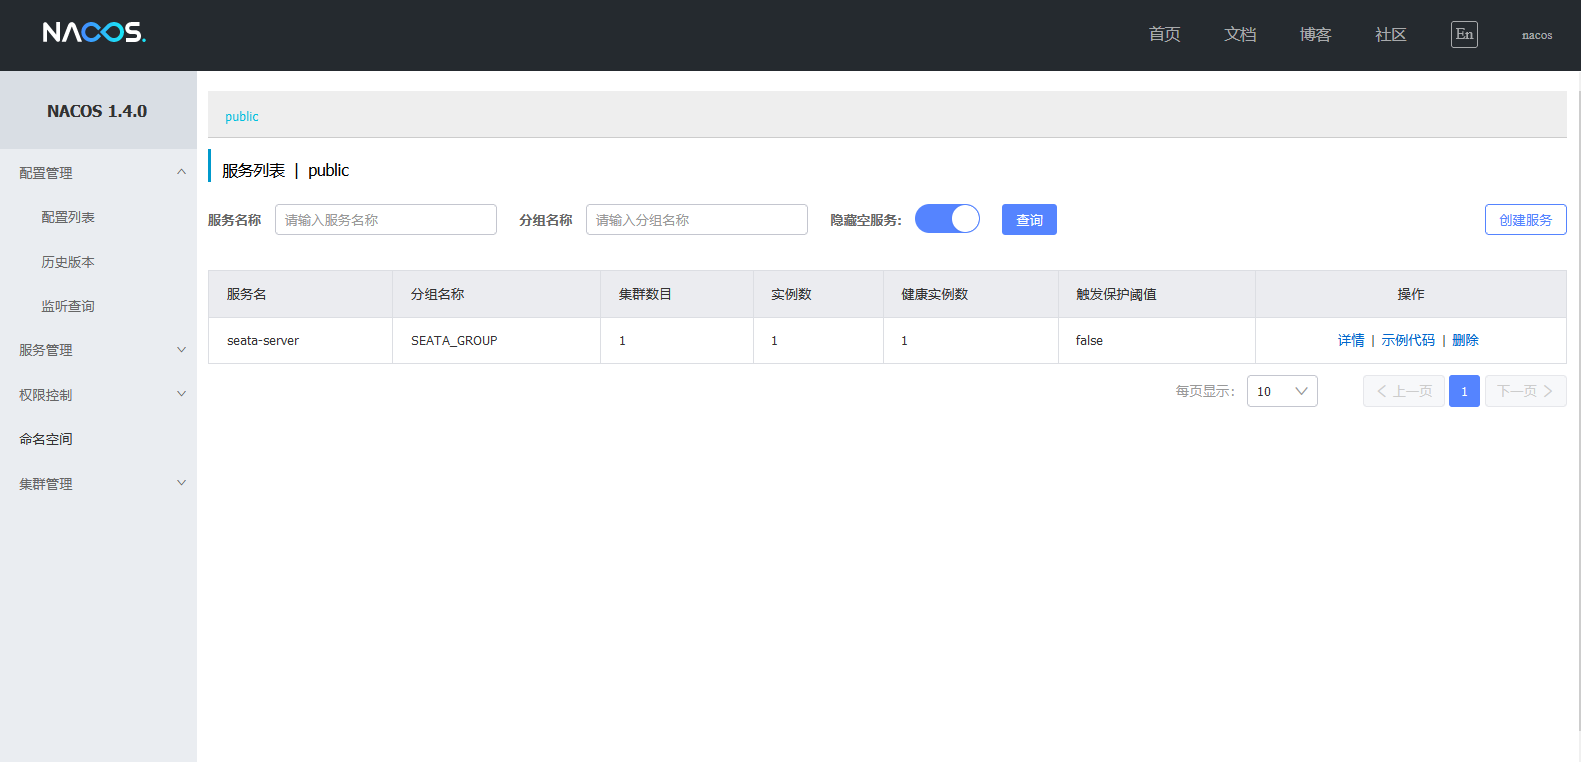Open 配置列表 in the sidebar
The height and width of the screenshot is (762, 1581).
pyautogui.click(x=68, y=217)
